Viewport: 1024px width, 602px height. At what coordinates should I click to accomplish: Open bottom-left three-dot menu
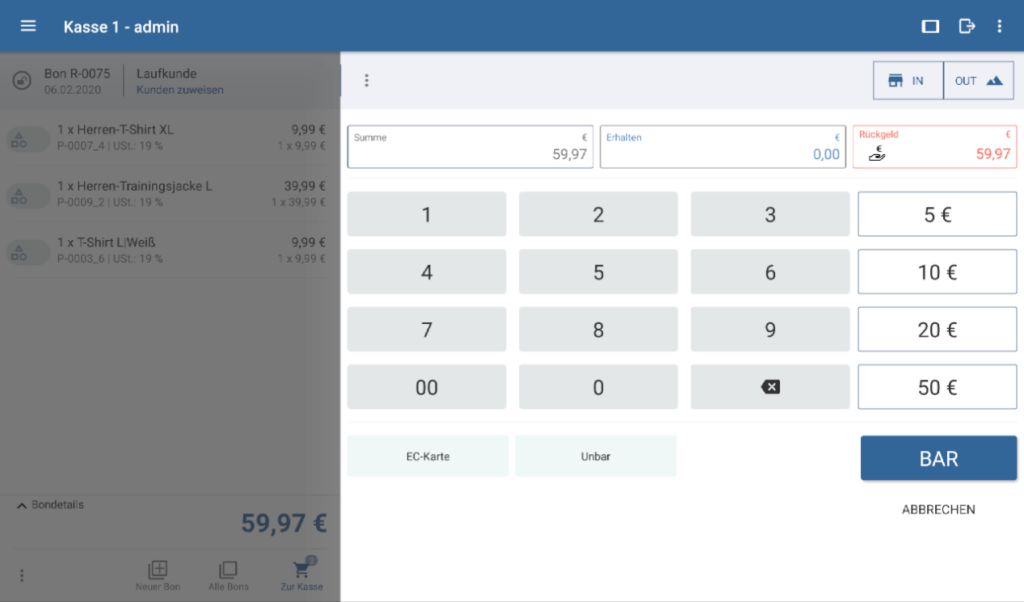(22, 575)
